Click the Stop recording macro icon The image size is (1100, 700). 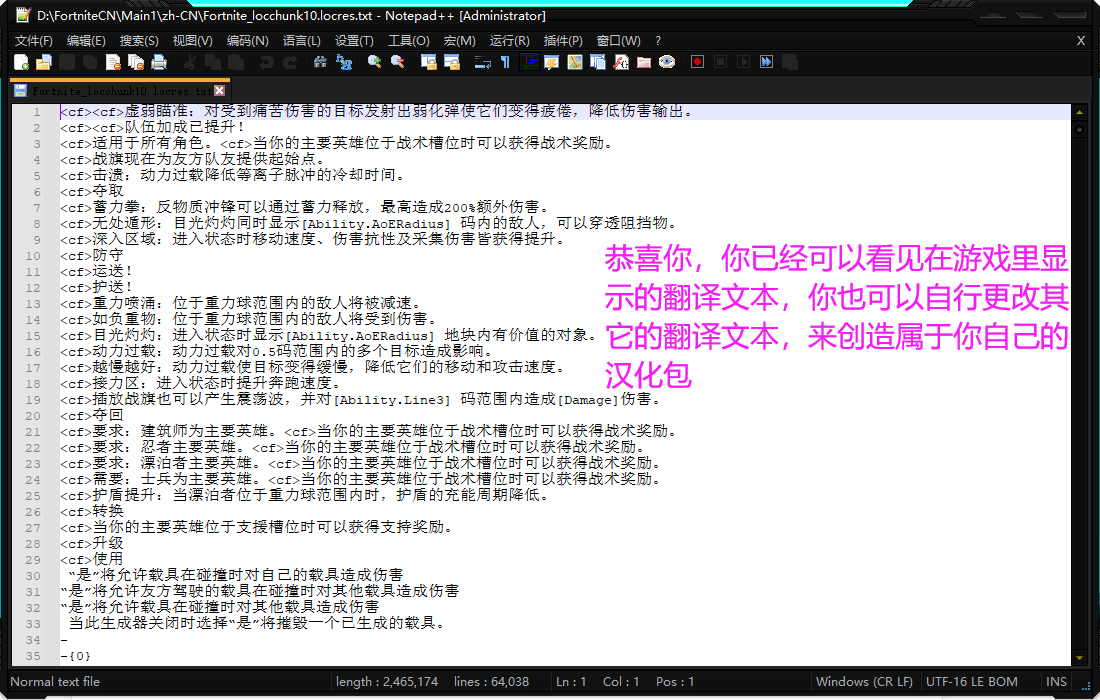[x=720, y=62]
